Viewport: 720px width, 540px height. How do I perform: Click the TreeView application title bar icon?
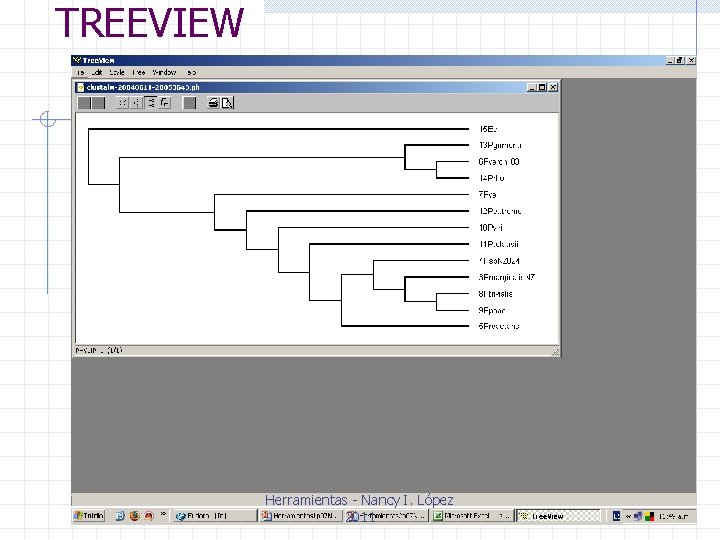[x=77, y=60]
